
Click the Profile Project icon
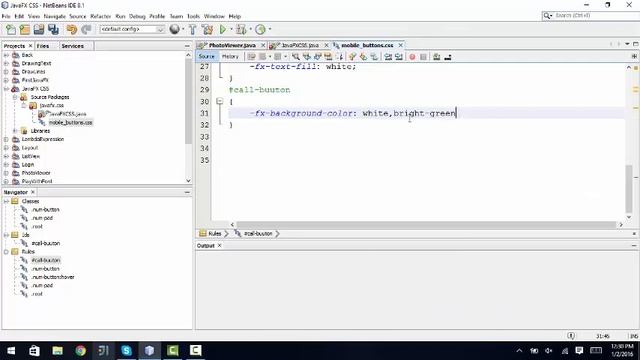260,29
